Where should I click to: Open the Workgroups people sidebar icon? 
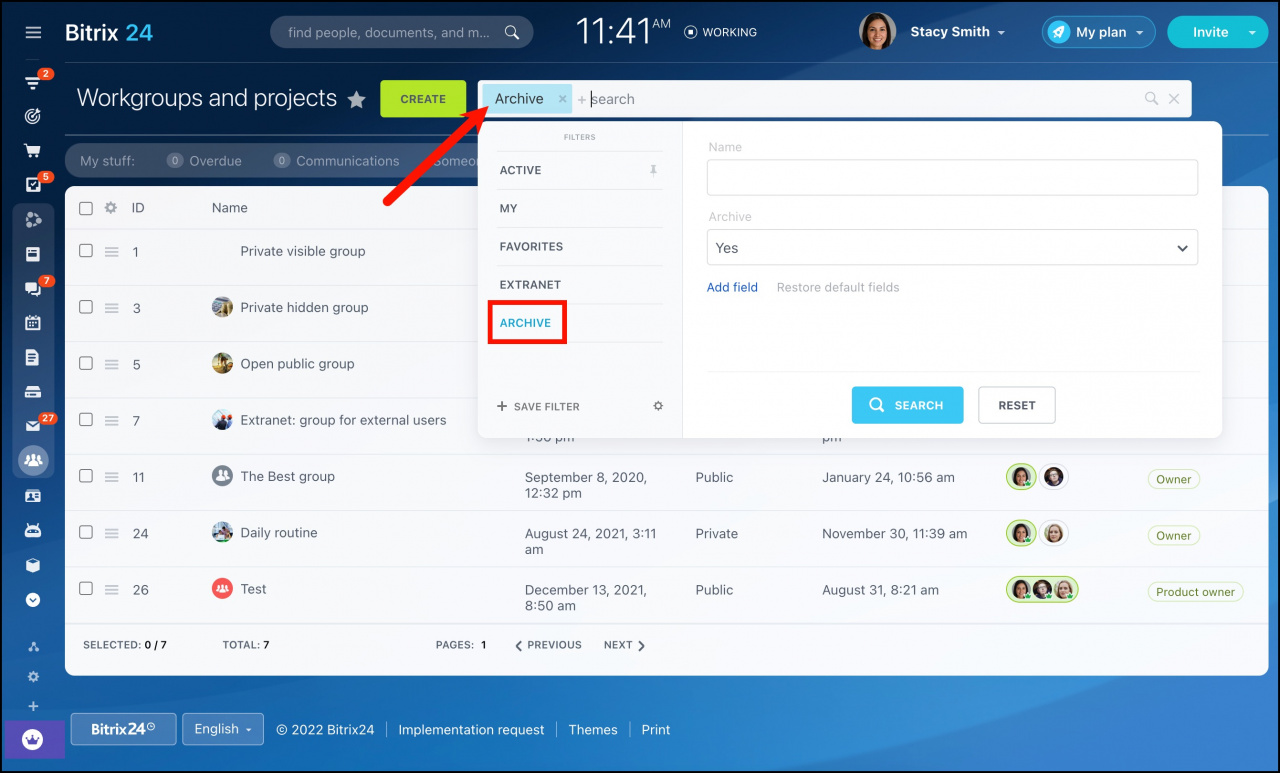point(33,460)
